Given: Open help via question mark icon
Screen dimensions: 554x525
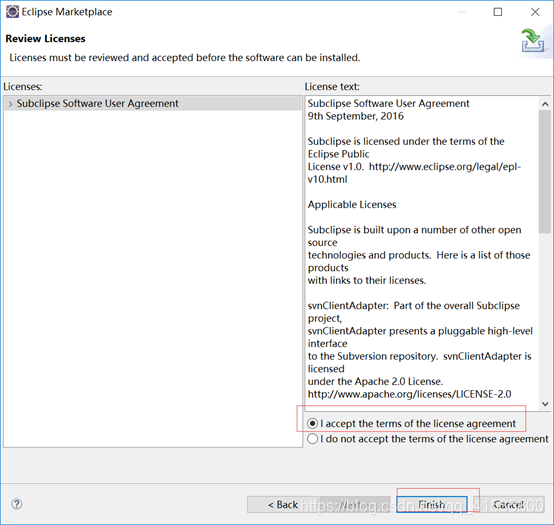Looking at the screenshot, I should pyautogui.click(x=17, y=504).
